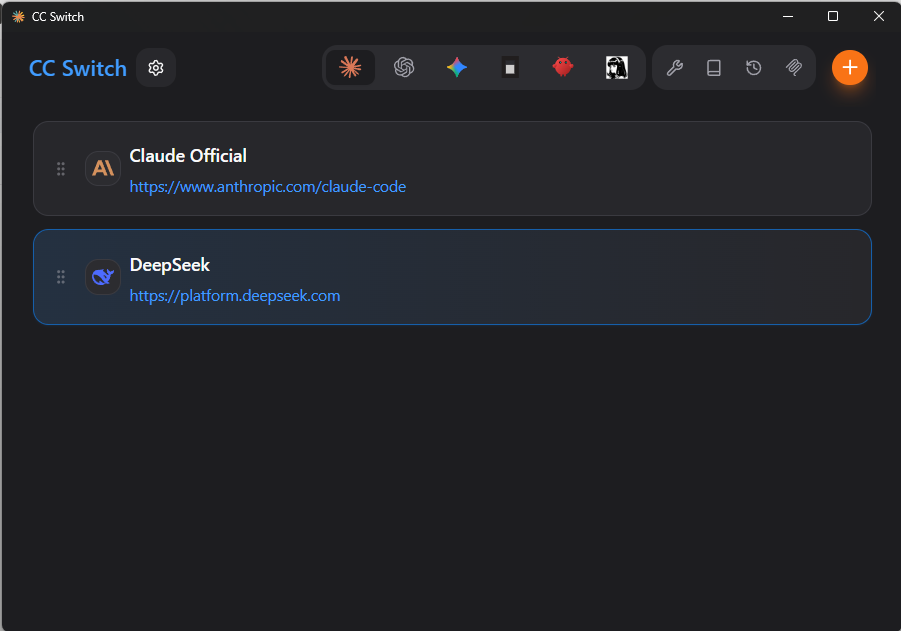Select the Claude Official provider name

pos(188,156)
